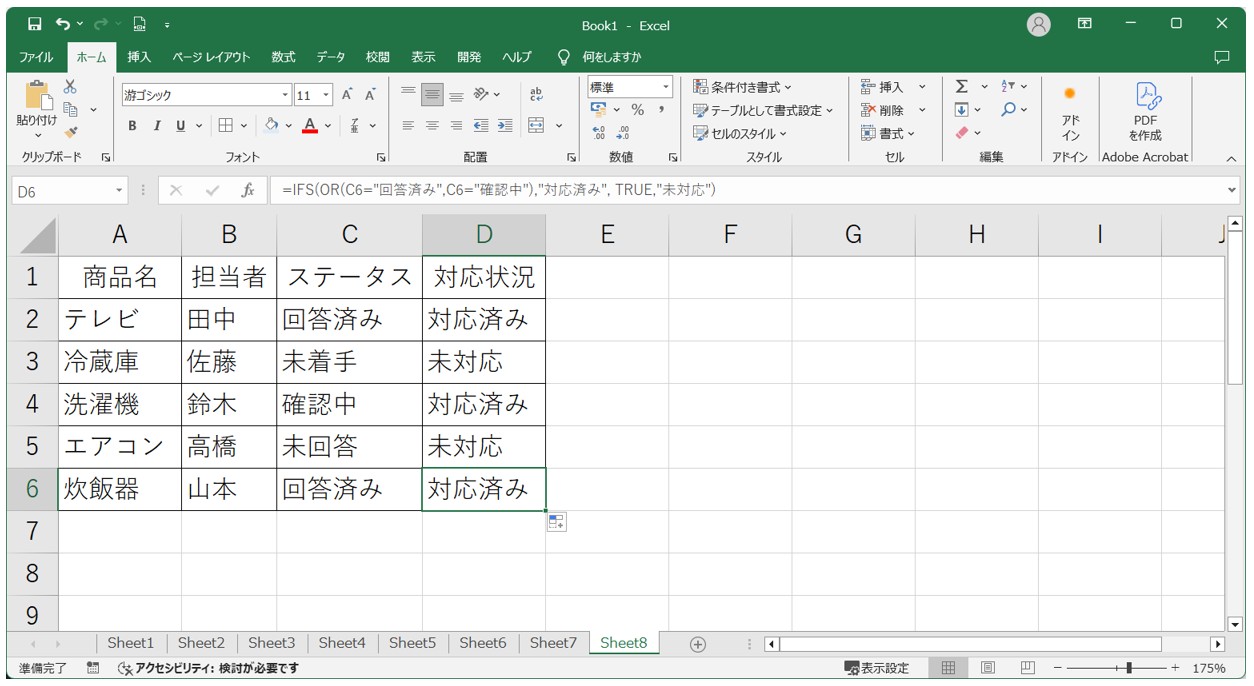Switch to the 数式 (Formulas) tab

[x=284, y=57]
